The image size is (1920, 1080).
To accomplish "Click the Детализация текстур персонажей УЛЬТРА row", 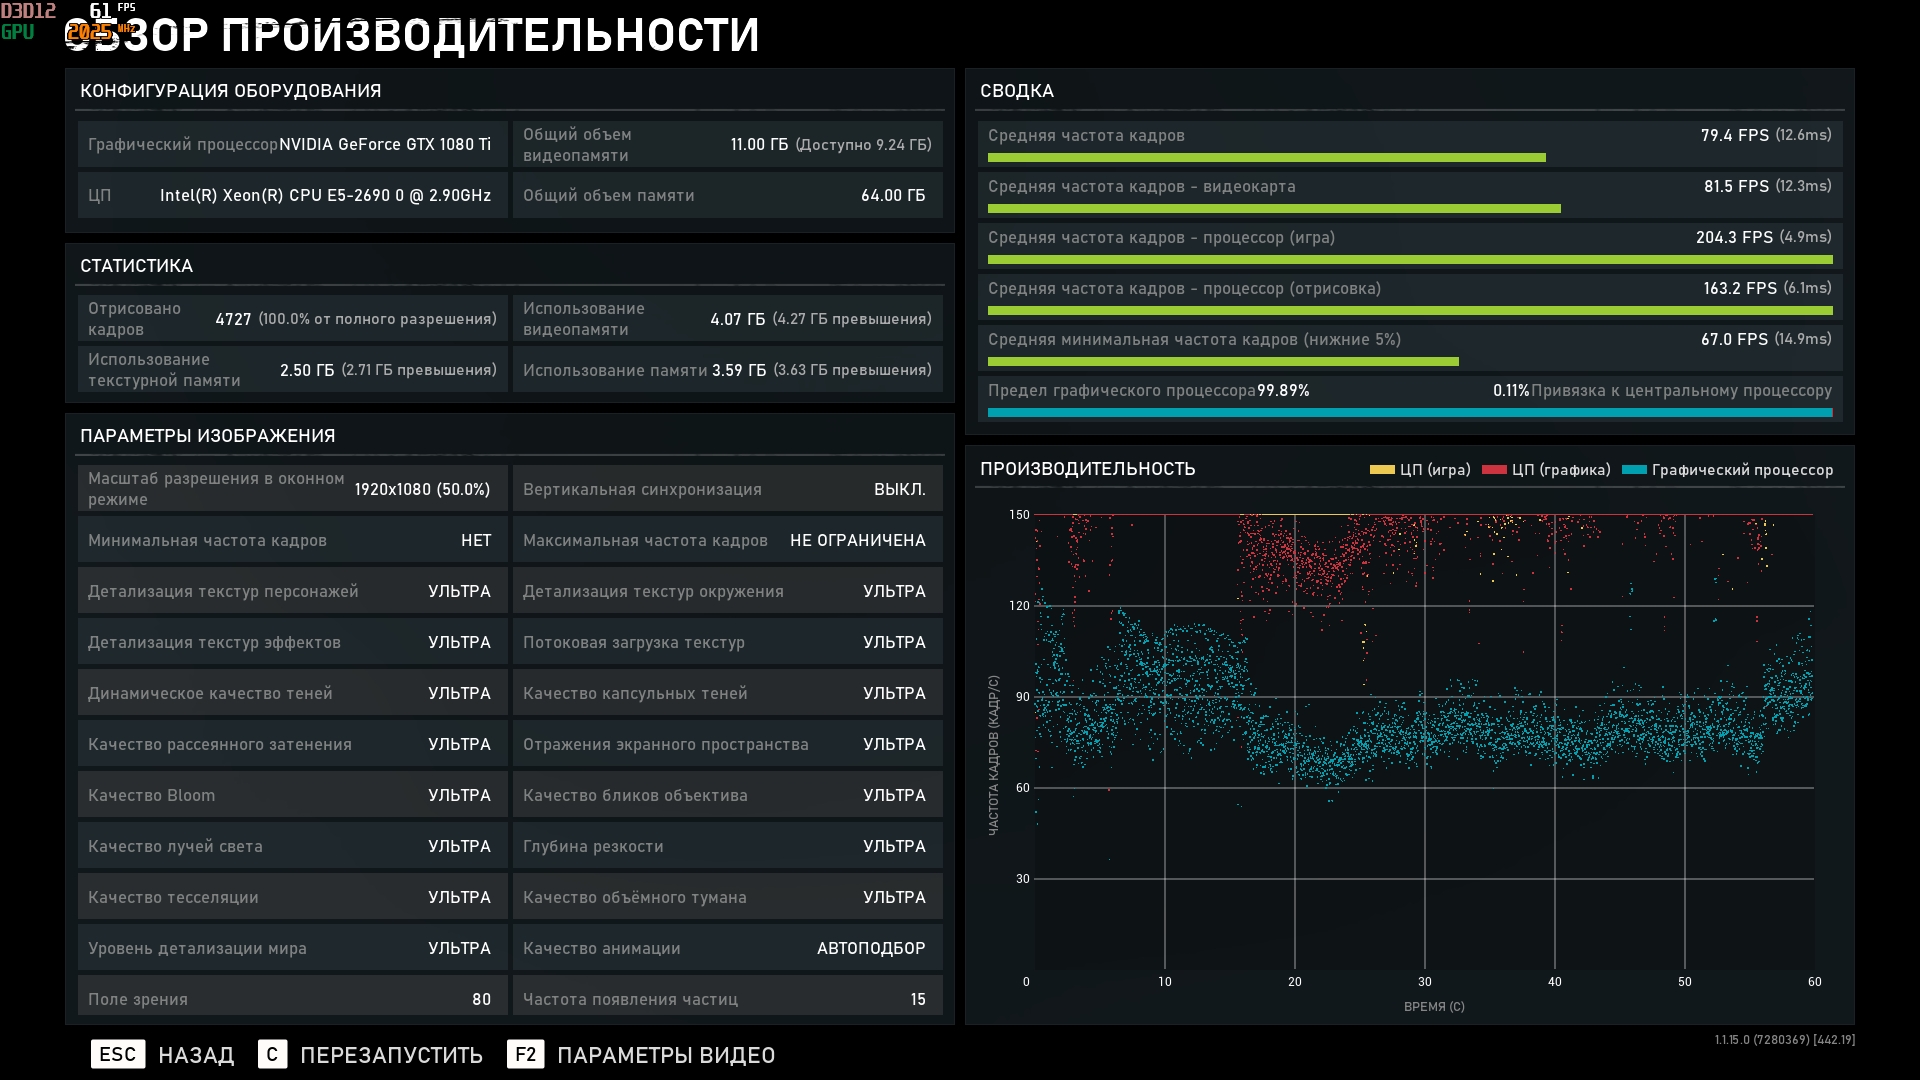I will pos(292,591).
